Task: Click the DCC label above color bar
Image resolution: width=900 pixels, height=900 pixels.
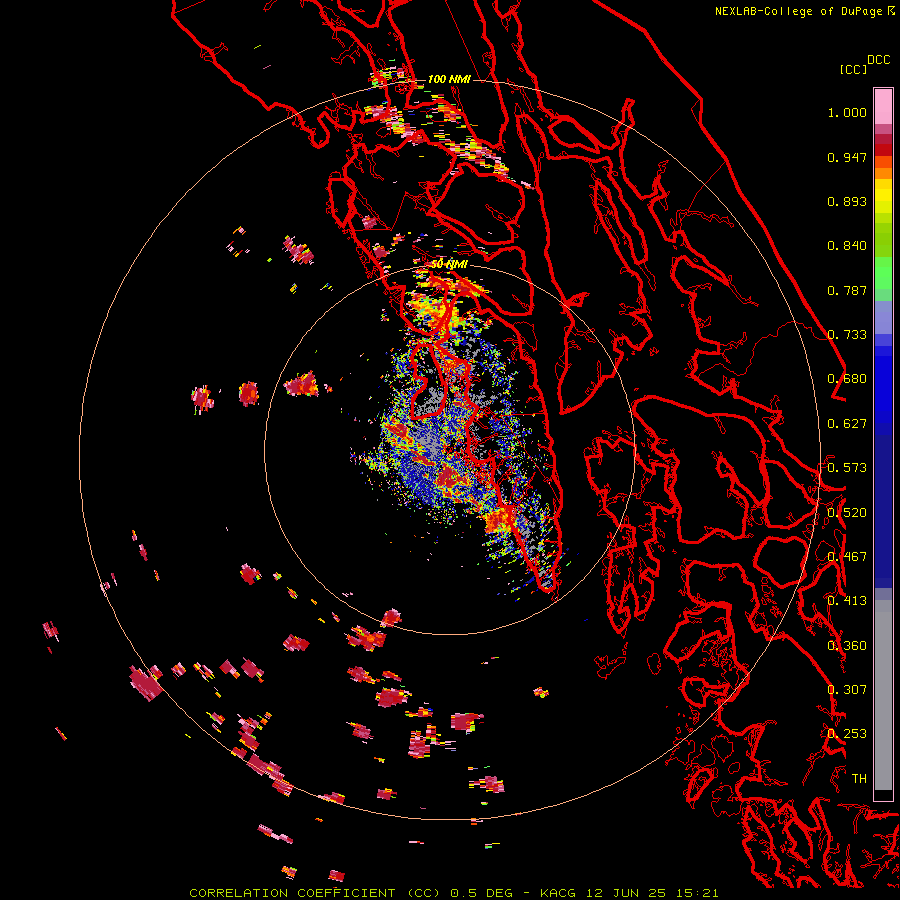Action: [879, 60]
